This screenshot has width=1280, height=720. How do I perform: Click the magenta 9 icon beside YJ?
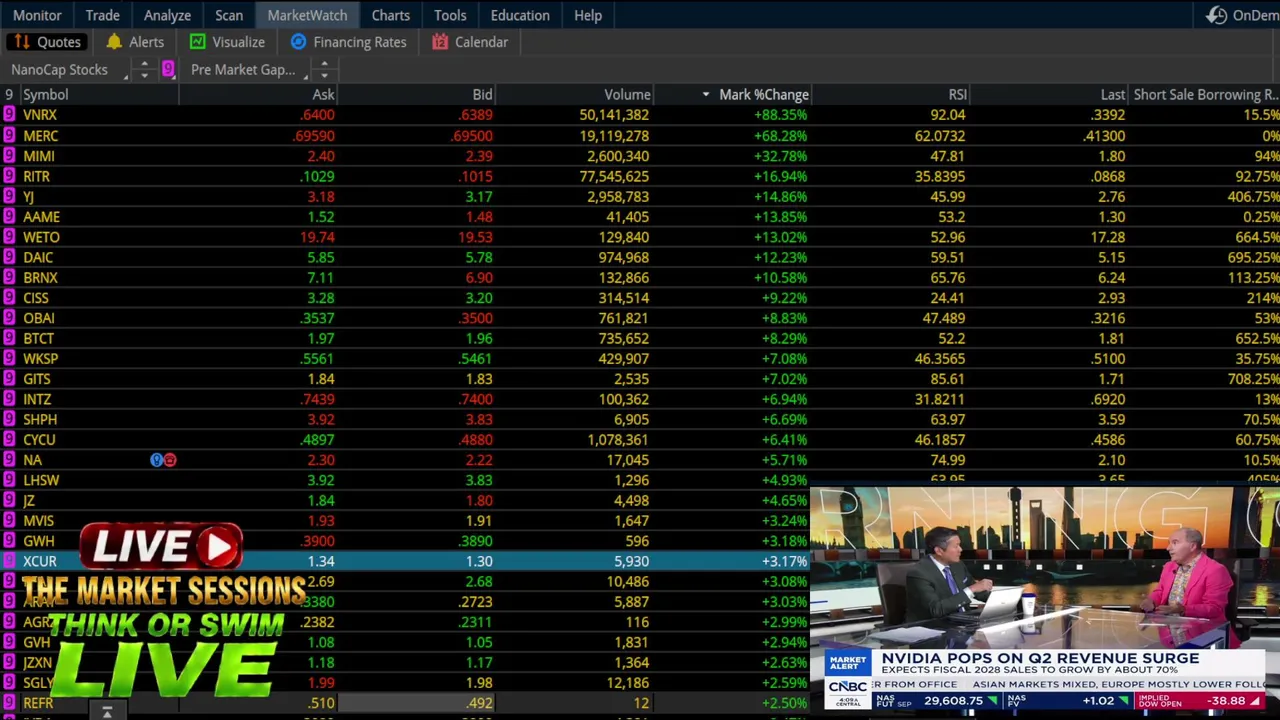point(9,196)
